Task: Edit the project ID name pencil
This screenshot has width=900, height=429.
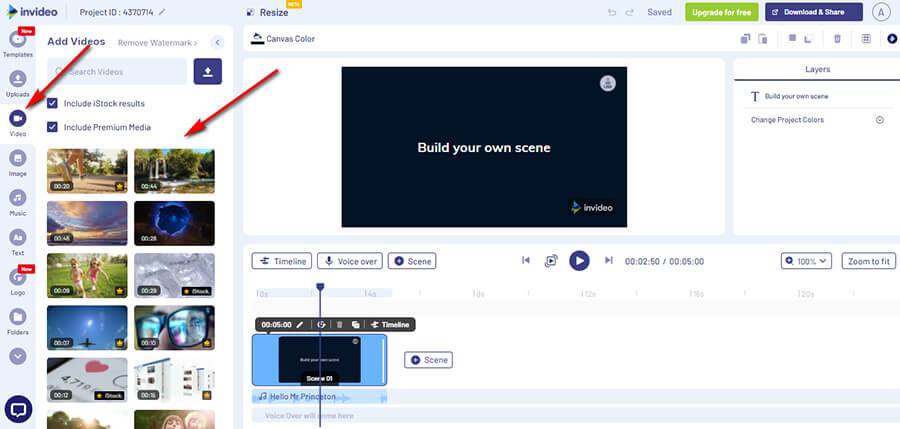Action: coord(162,13)
